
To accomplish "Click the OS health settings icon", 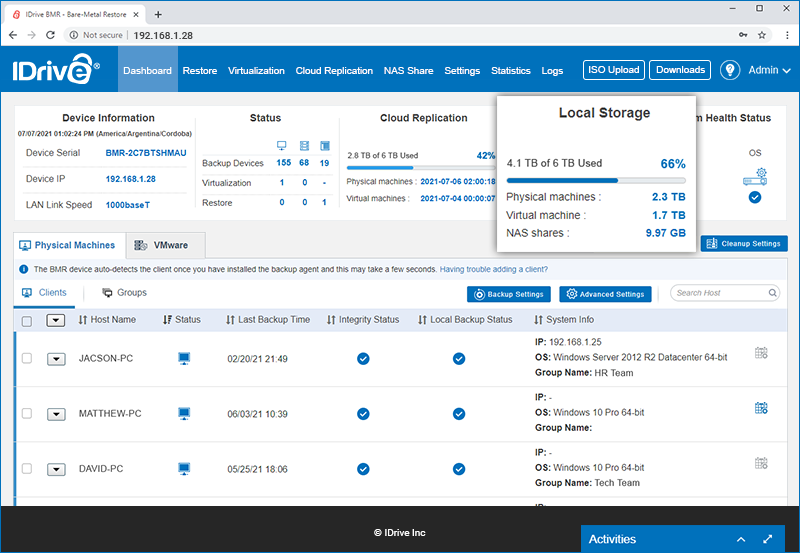I will coord(755,177).
